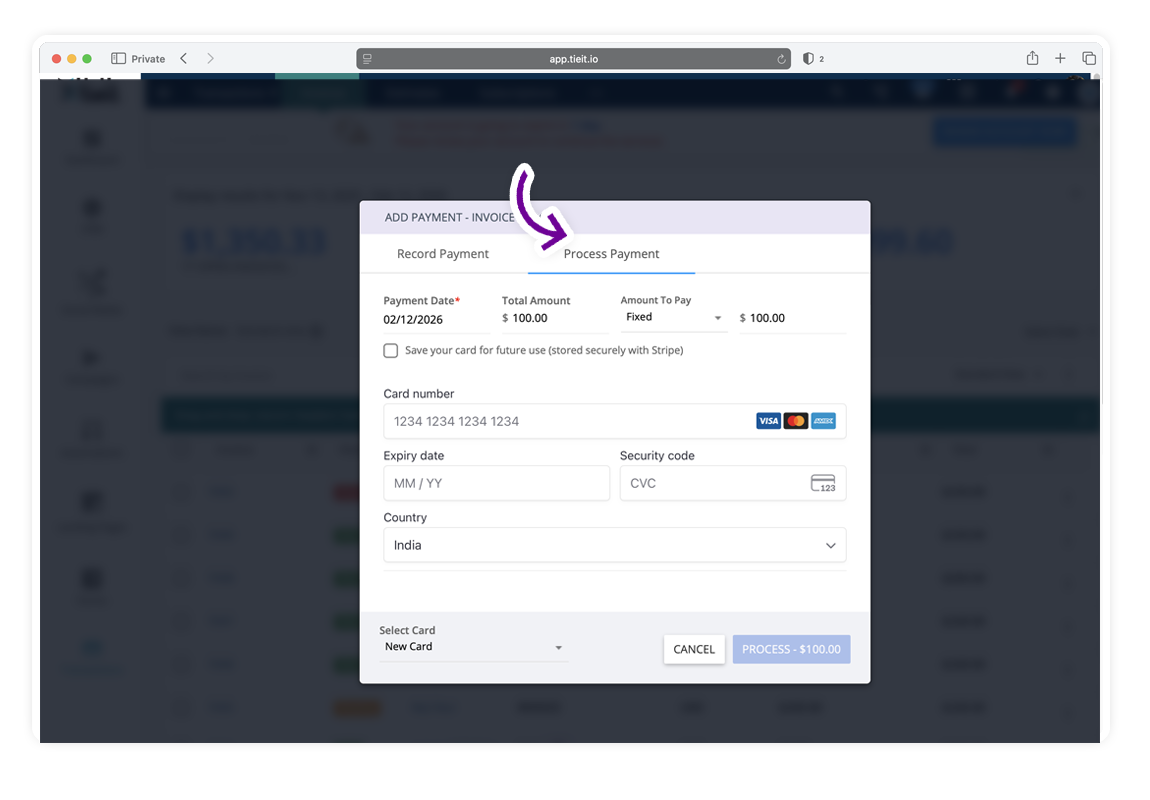Viewport: 1150px width, 800px height.
Task: Click the American Express card icon
Action: click(x=824, y=421)
